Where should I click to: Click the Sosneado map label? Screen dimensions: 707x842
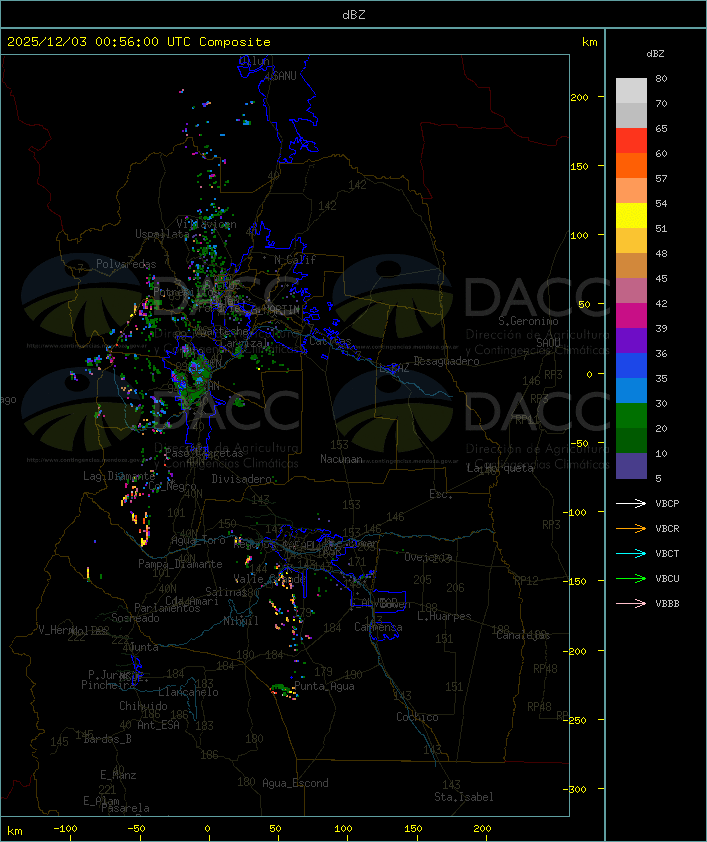(135, 618)
